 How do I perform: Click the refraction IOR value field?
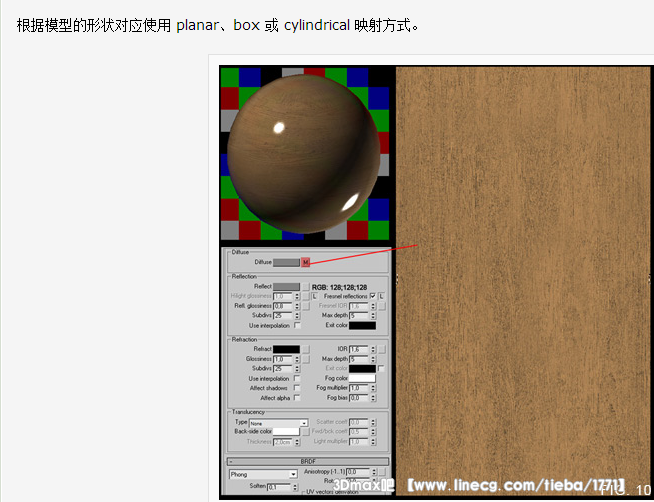coord(359,349)
